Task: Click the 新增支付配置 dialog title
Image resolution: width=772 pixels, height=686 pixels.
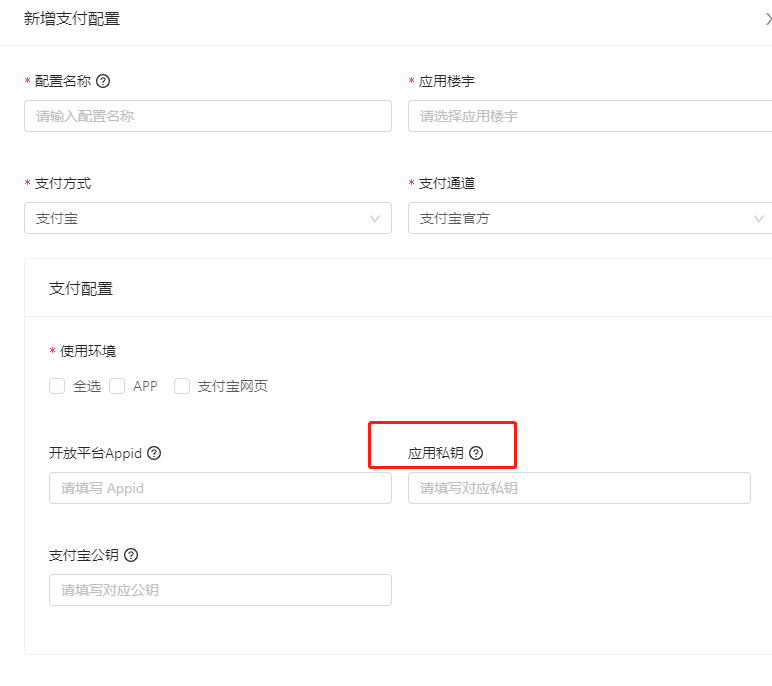Action: [72, 19]
